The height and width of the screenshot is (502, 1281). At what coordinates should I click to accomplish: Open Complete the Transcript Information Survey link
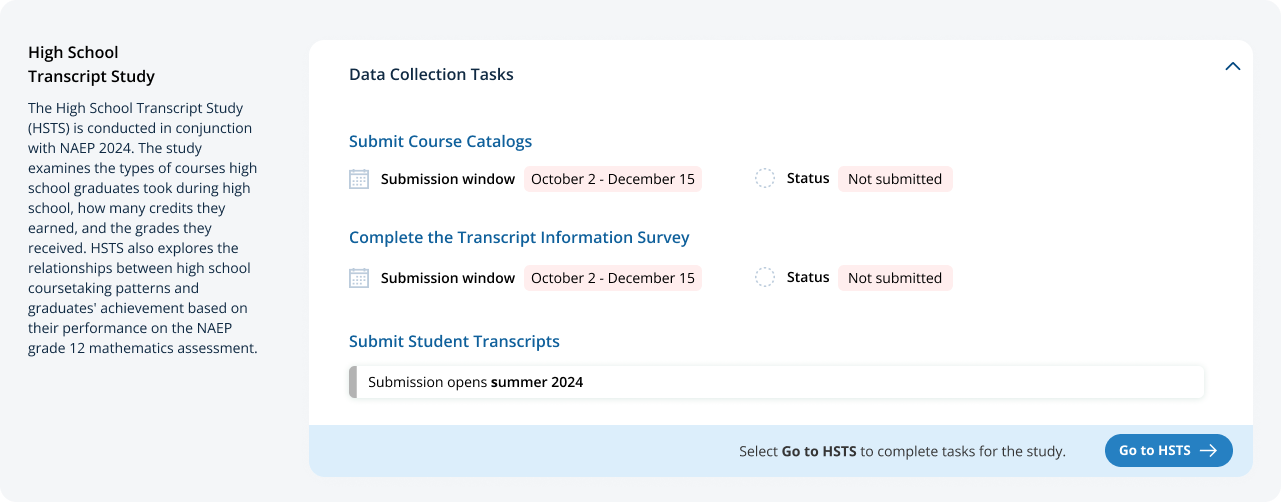click(519, 238)
